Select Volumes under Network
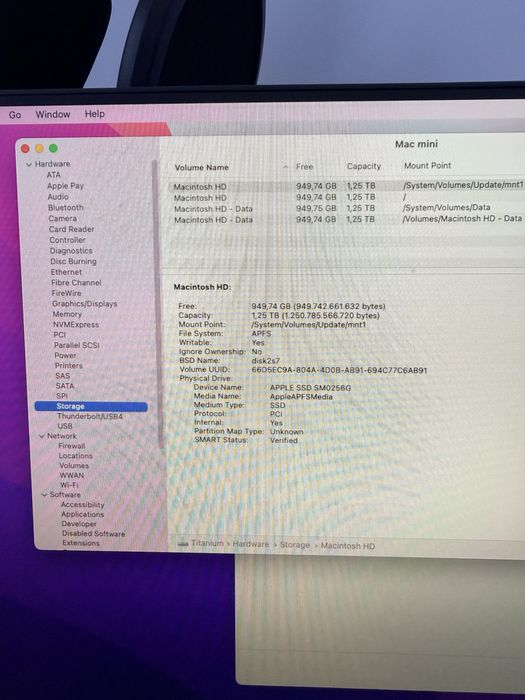The height and width of the screenshot is (700, 525). [74, 466]
